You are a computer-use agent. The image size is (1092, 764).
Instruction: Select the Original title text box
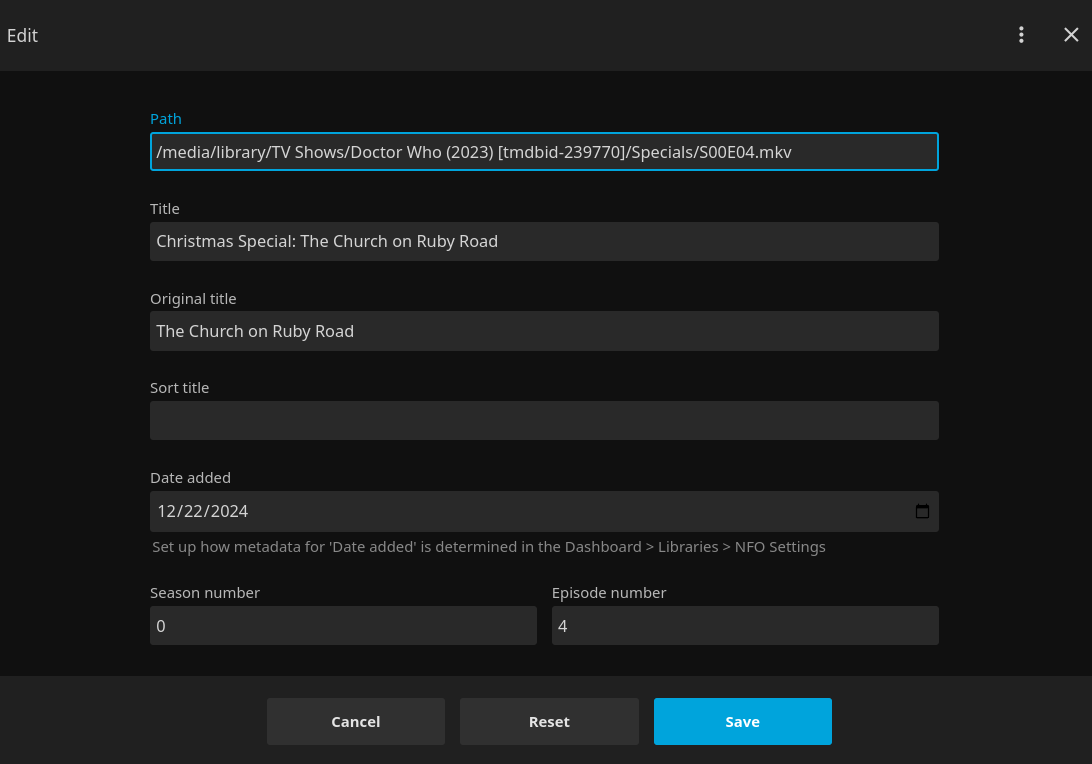[544, 331]
